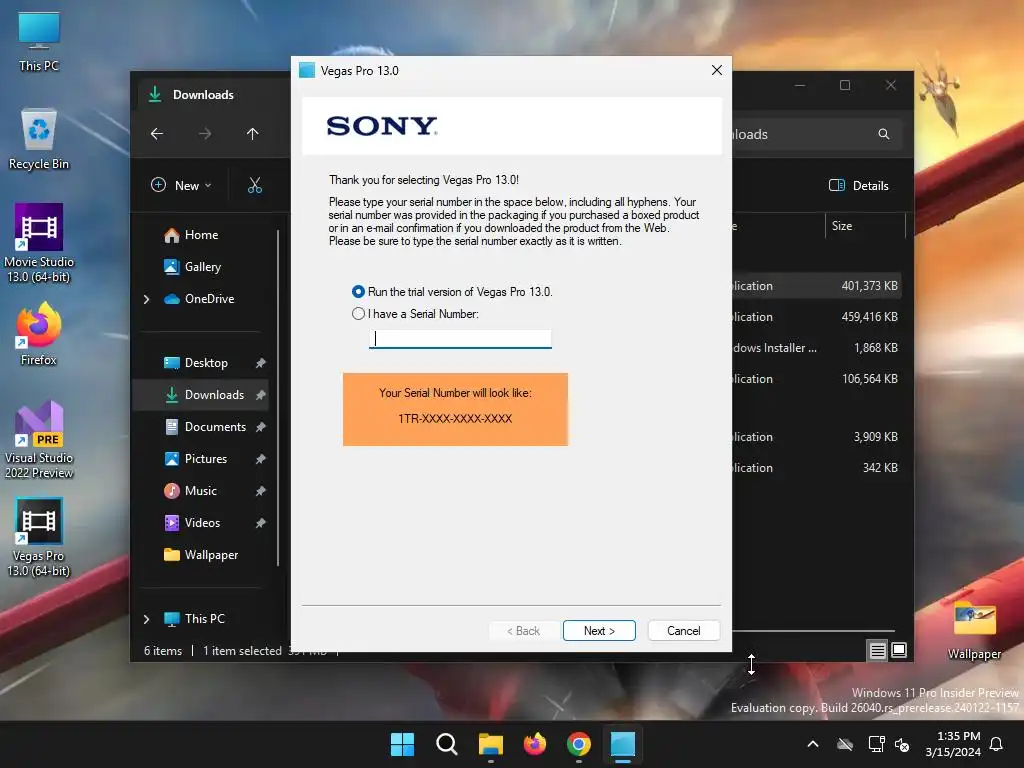Viewport: 1024px width, 768px height.
Task: Select the 459,416 KB file row
Action: [816, 317]
